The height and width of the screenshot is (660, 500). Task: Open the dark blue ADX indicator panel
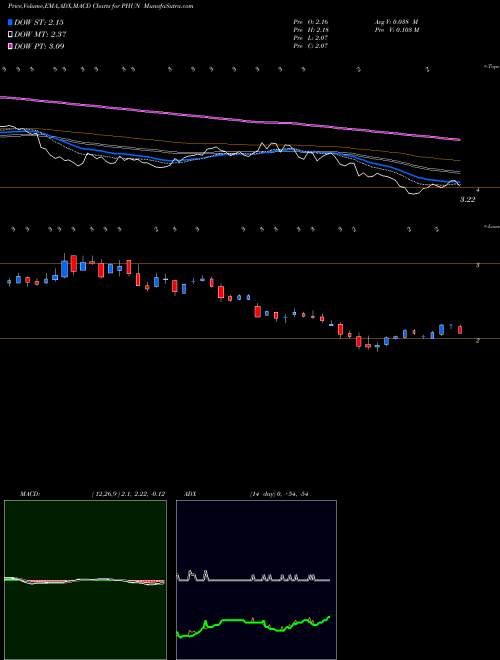point(256,580)
